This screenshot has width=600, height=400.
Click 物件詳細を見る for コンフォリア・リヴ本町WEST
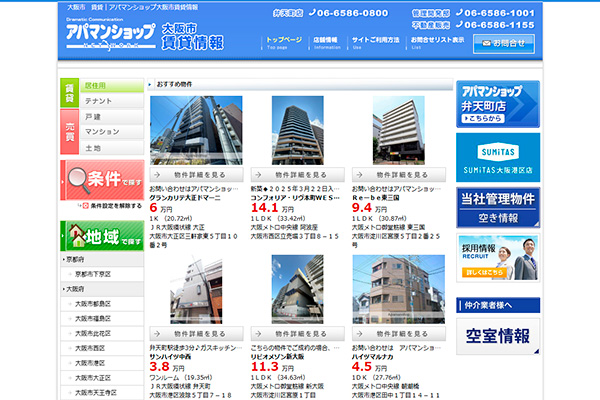[x=298, y=175]
